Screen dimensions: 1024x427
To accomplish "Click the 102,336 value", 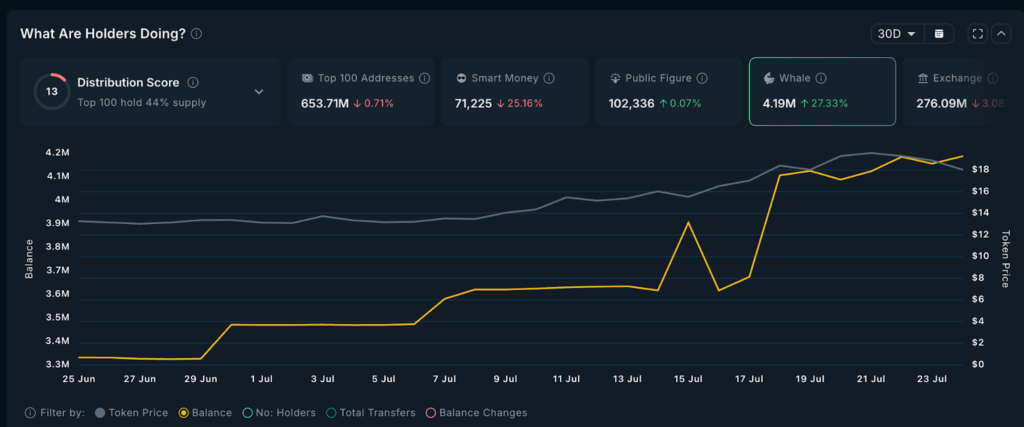I will pos(632,103).
